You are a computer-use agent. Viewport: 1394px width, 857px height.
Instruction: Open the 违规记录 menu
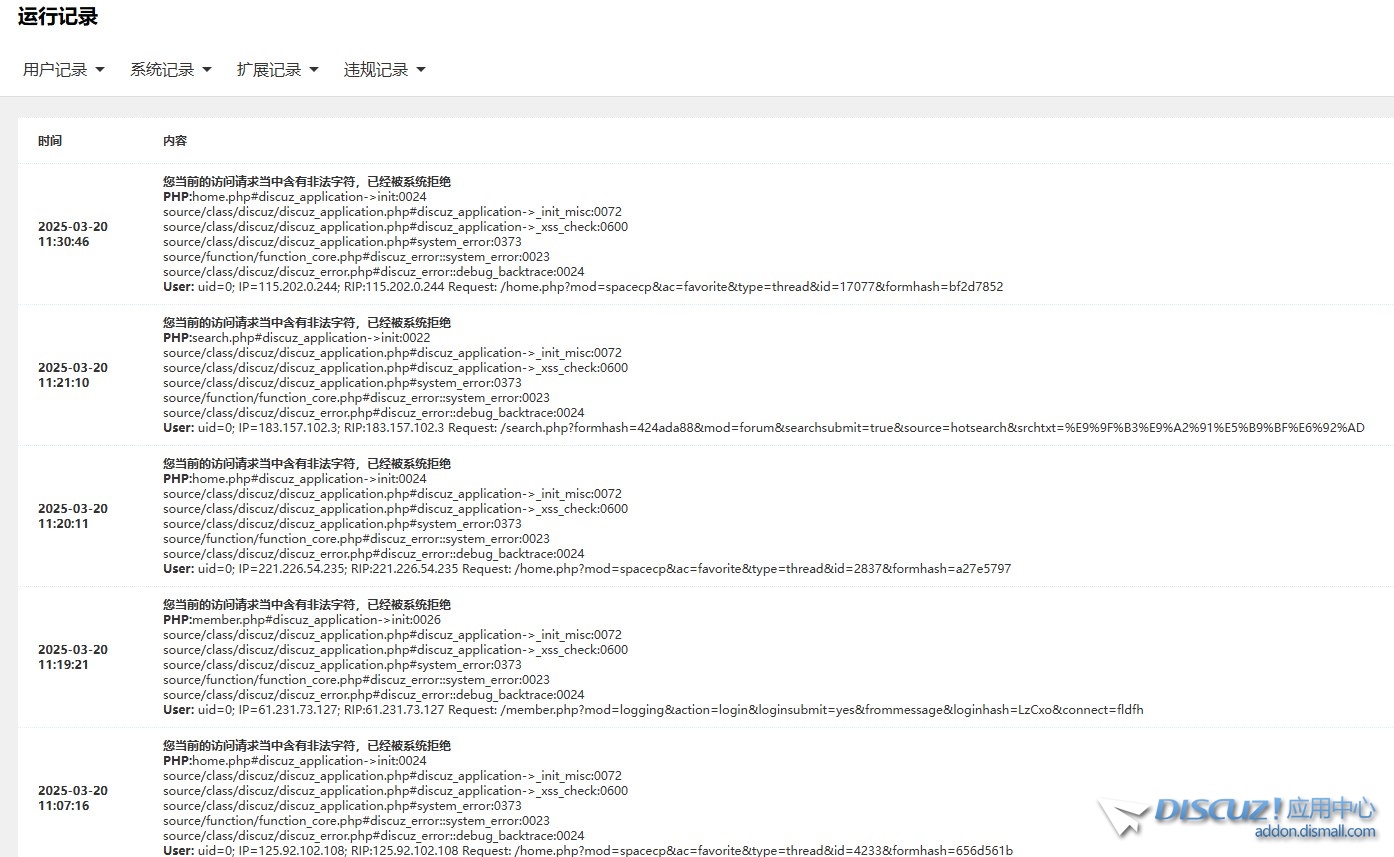point(384,70)
